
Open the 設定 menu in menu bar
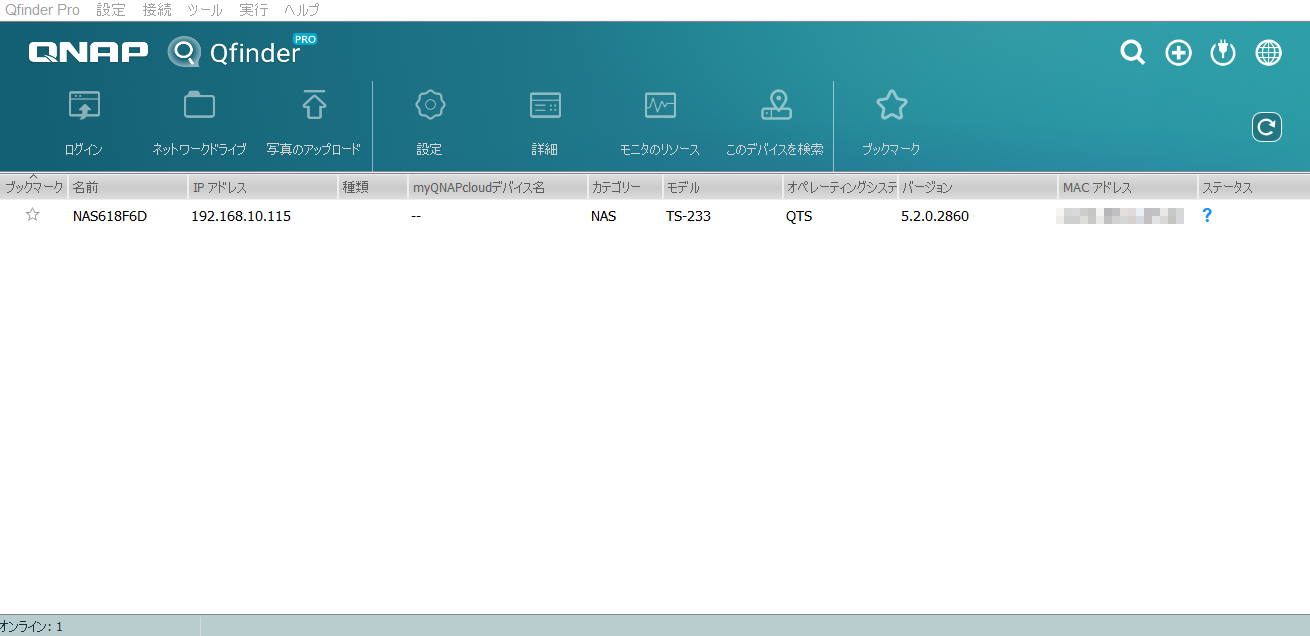coord(111,10)
